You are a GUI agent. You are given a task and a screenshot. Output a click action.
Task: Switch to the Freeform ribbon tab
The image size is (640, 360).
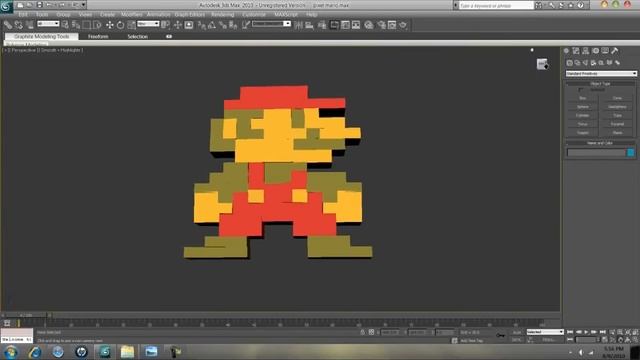(x=98, y=36)
